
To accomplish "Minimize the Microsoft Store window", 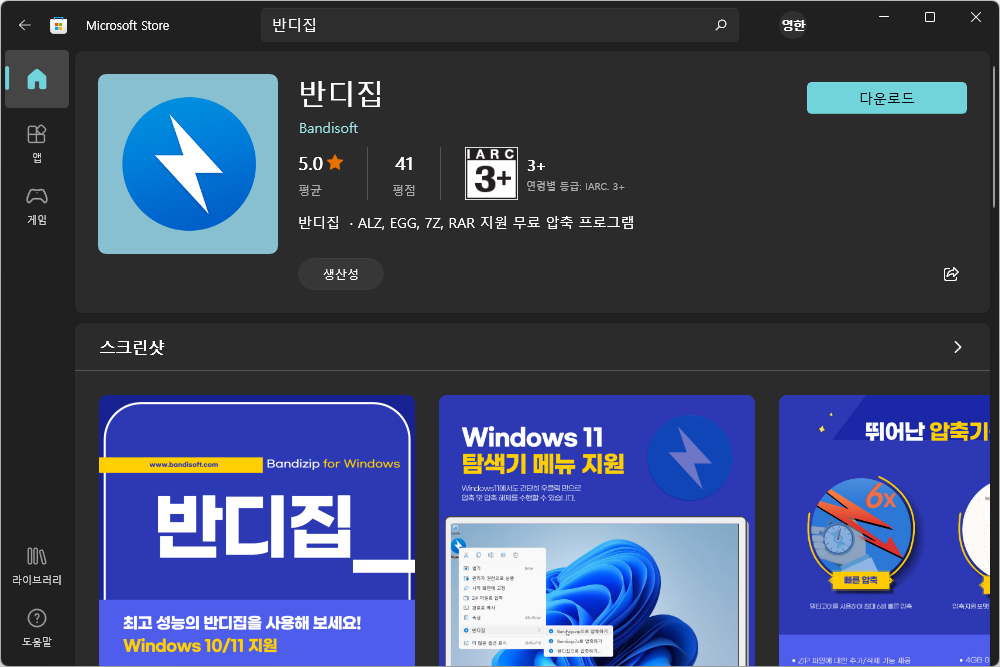I will [x=884, y=17].
